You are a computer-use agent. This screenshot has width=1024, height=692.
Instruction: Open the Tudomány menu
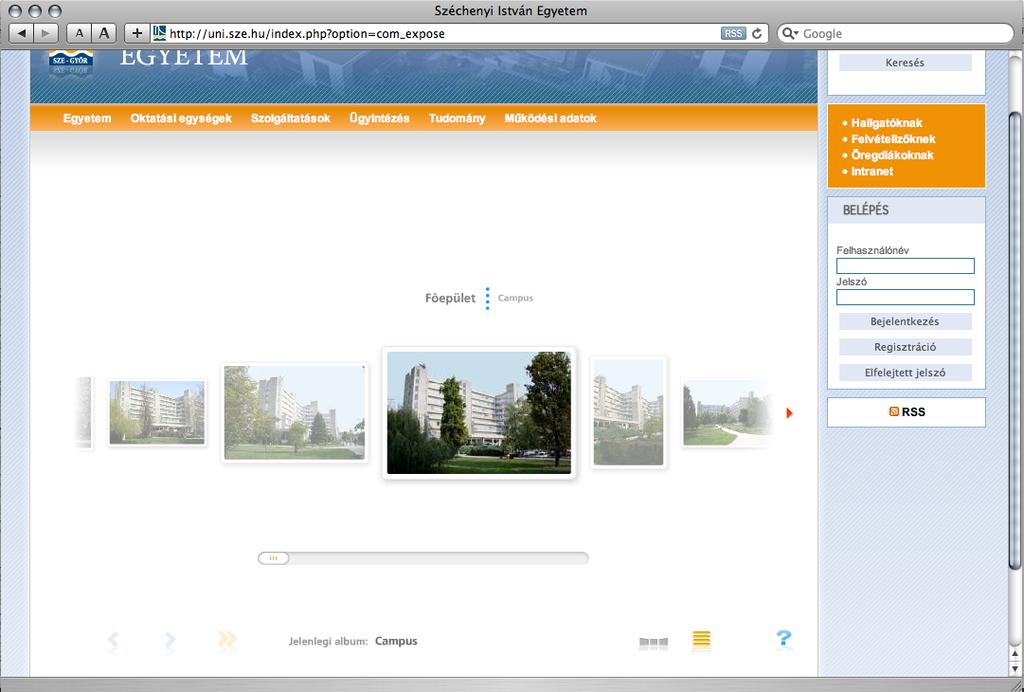[x=457, y=118]
